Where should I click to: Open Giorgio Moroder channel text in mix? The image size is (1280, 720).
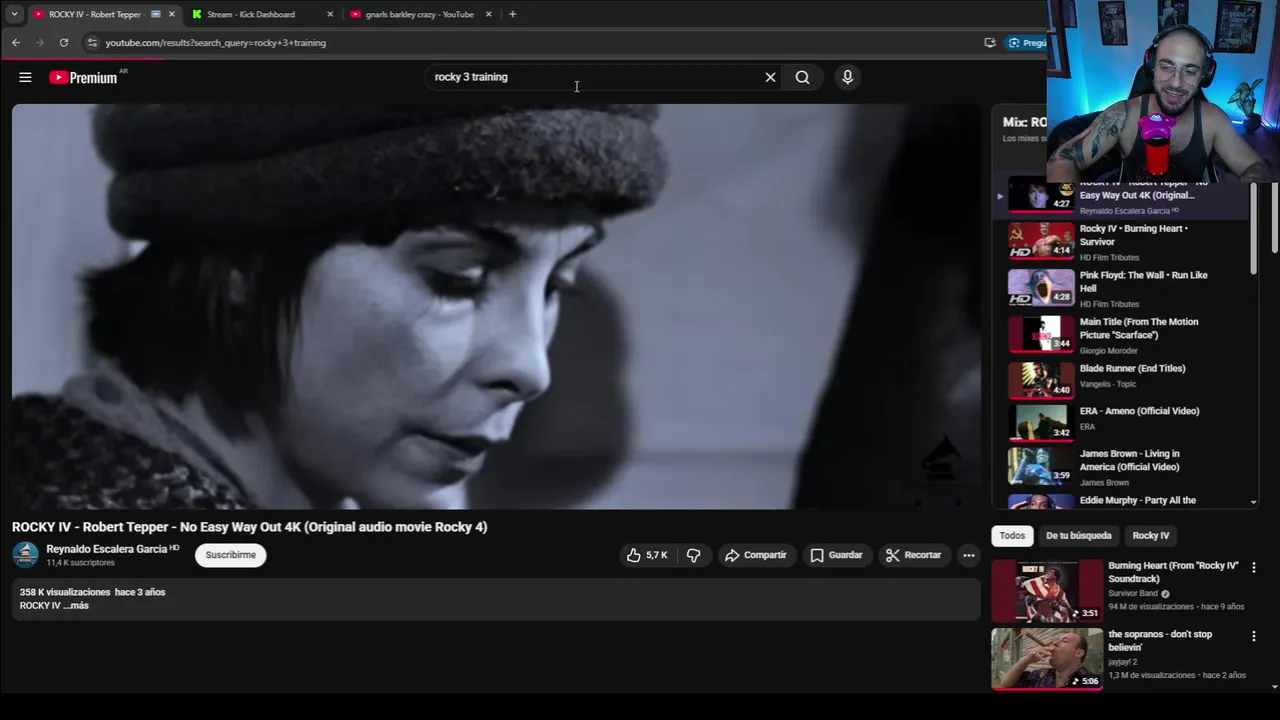(x=1109, y=351)
